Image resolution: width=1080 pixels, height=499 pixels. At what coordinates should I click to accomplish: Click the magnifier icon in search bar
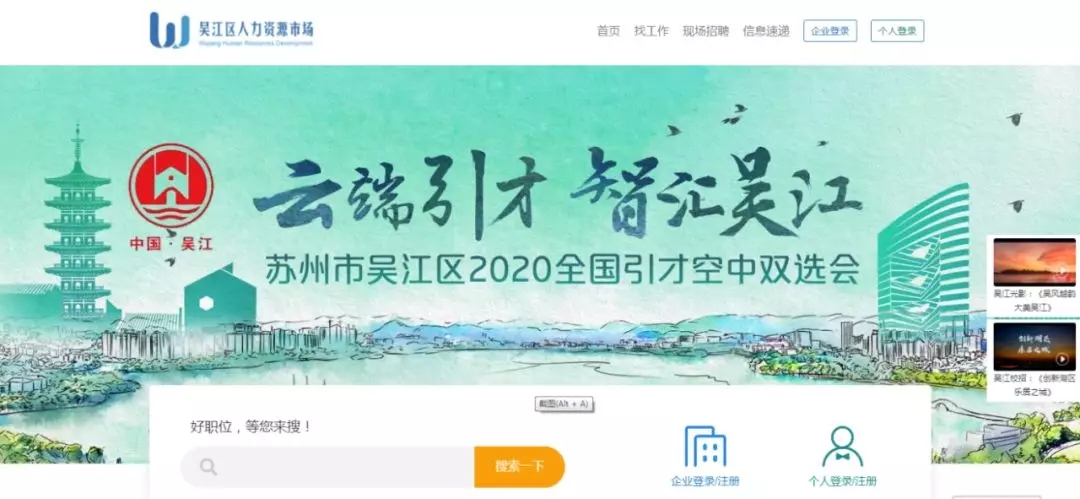coord(208,467)
